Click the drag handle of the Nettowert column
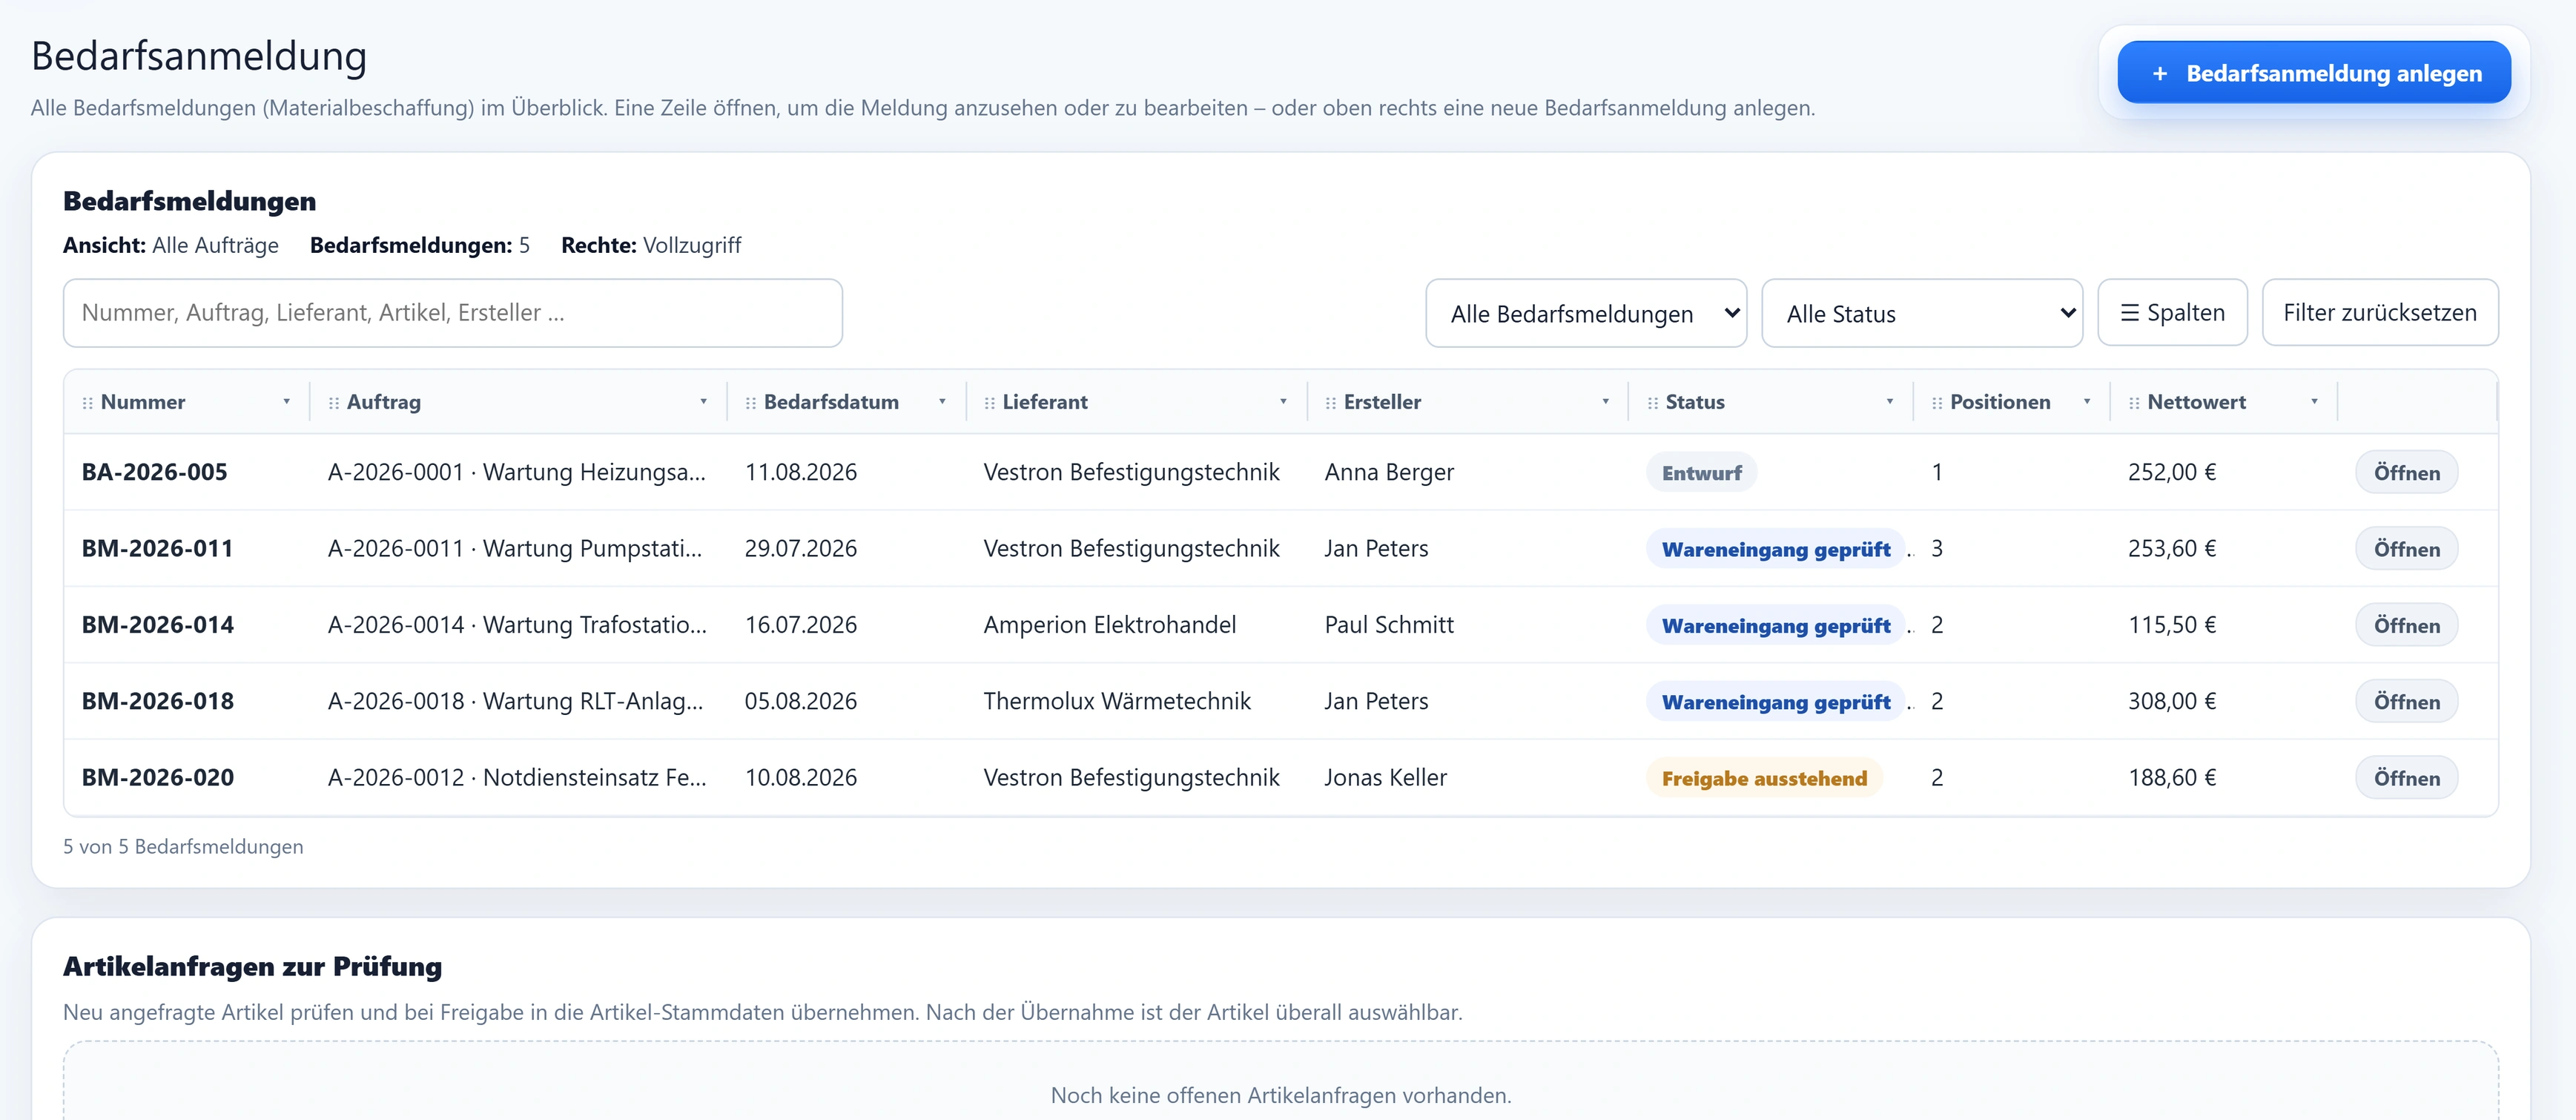The height and width of the screenshot is (1120, 2576). [x=2135, y=403]
